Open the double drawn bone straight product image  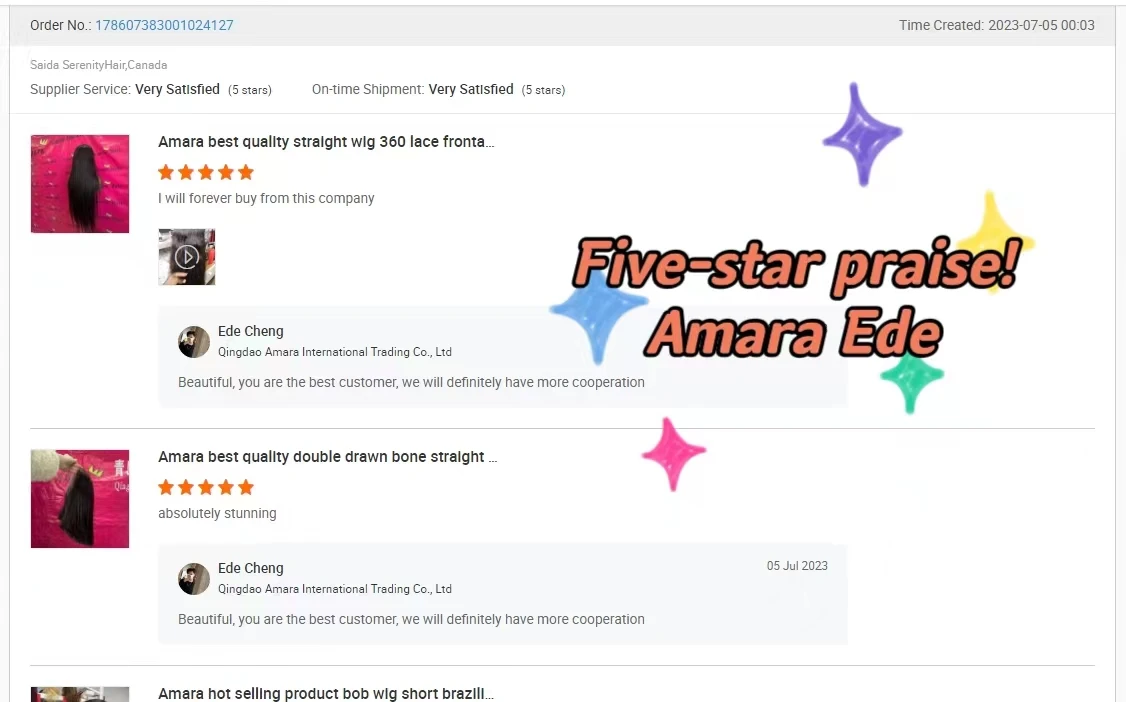pyautogui.click(x=80, y=499)
